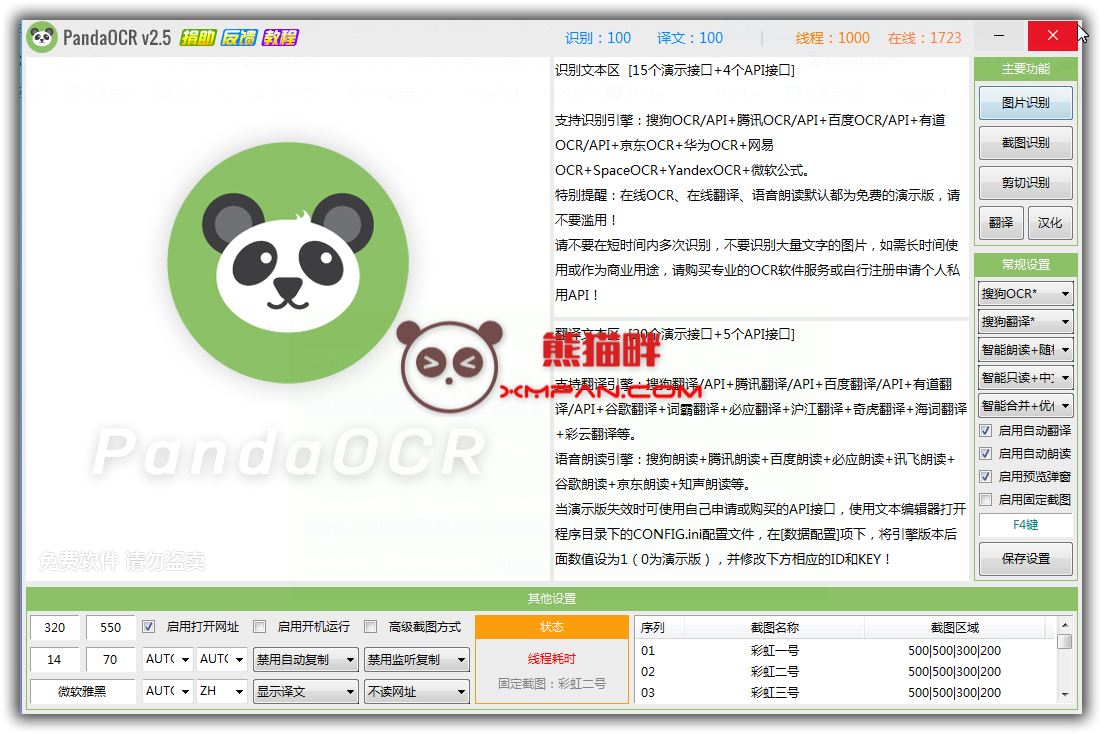Open the 禁用自动复制 dropdown

[306, 660]
